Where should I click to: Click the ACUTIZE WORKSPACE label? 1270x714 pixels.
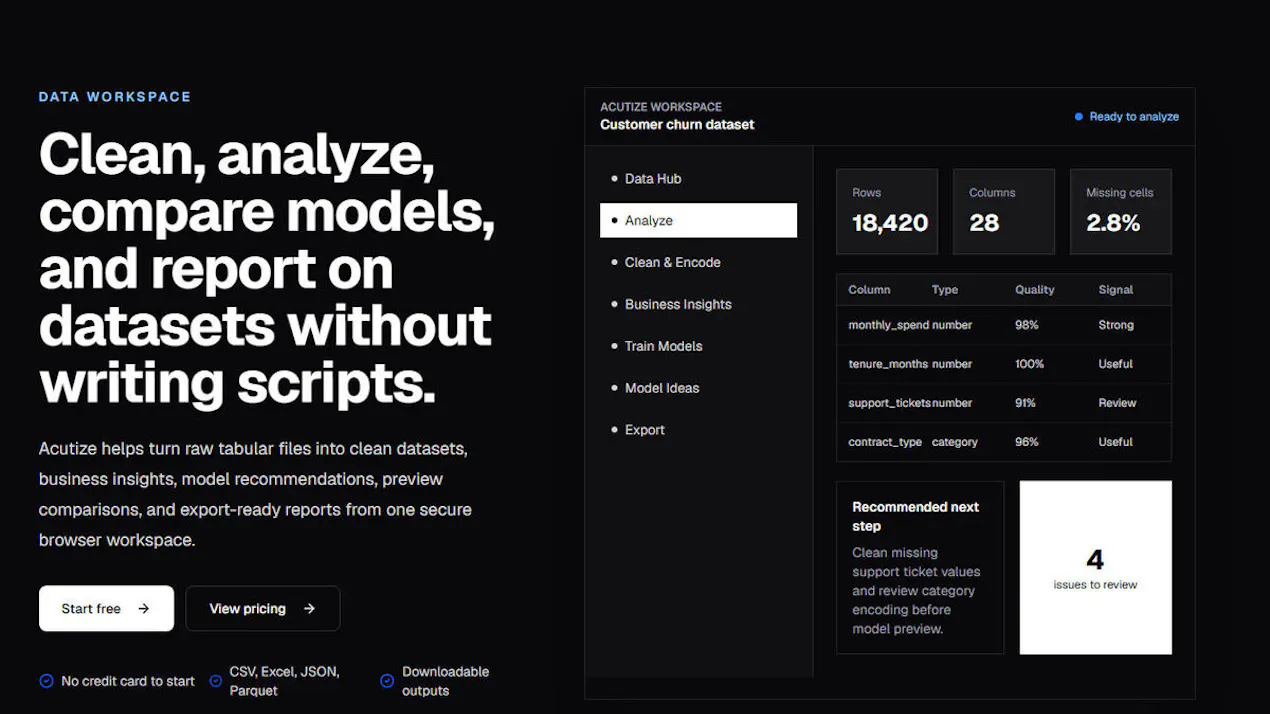pyautogui.click(x=661, y=106)
